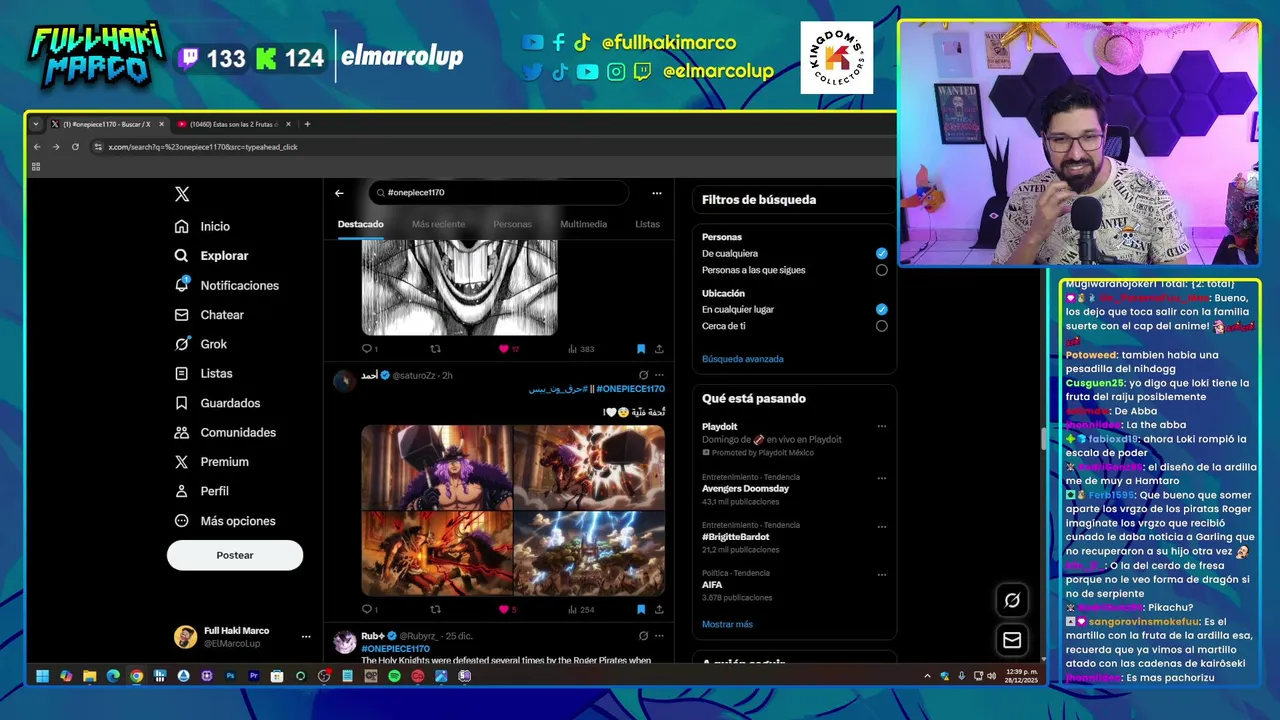Switch to the Más reciente tab
Viewport: 1280px width, 720px height.
[x=438, y=224]
